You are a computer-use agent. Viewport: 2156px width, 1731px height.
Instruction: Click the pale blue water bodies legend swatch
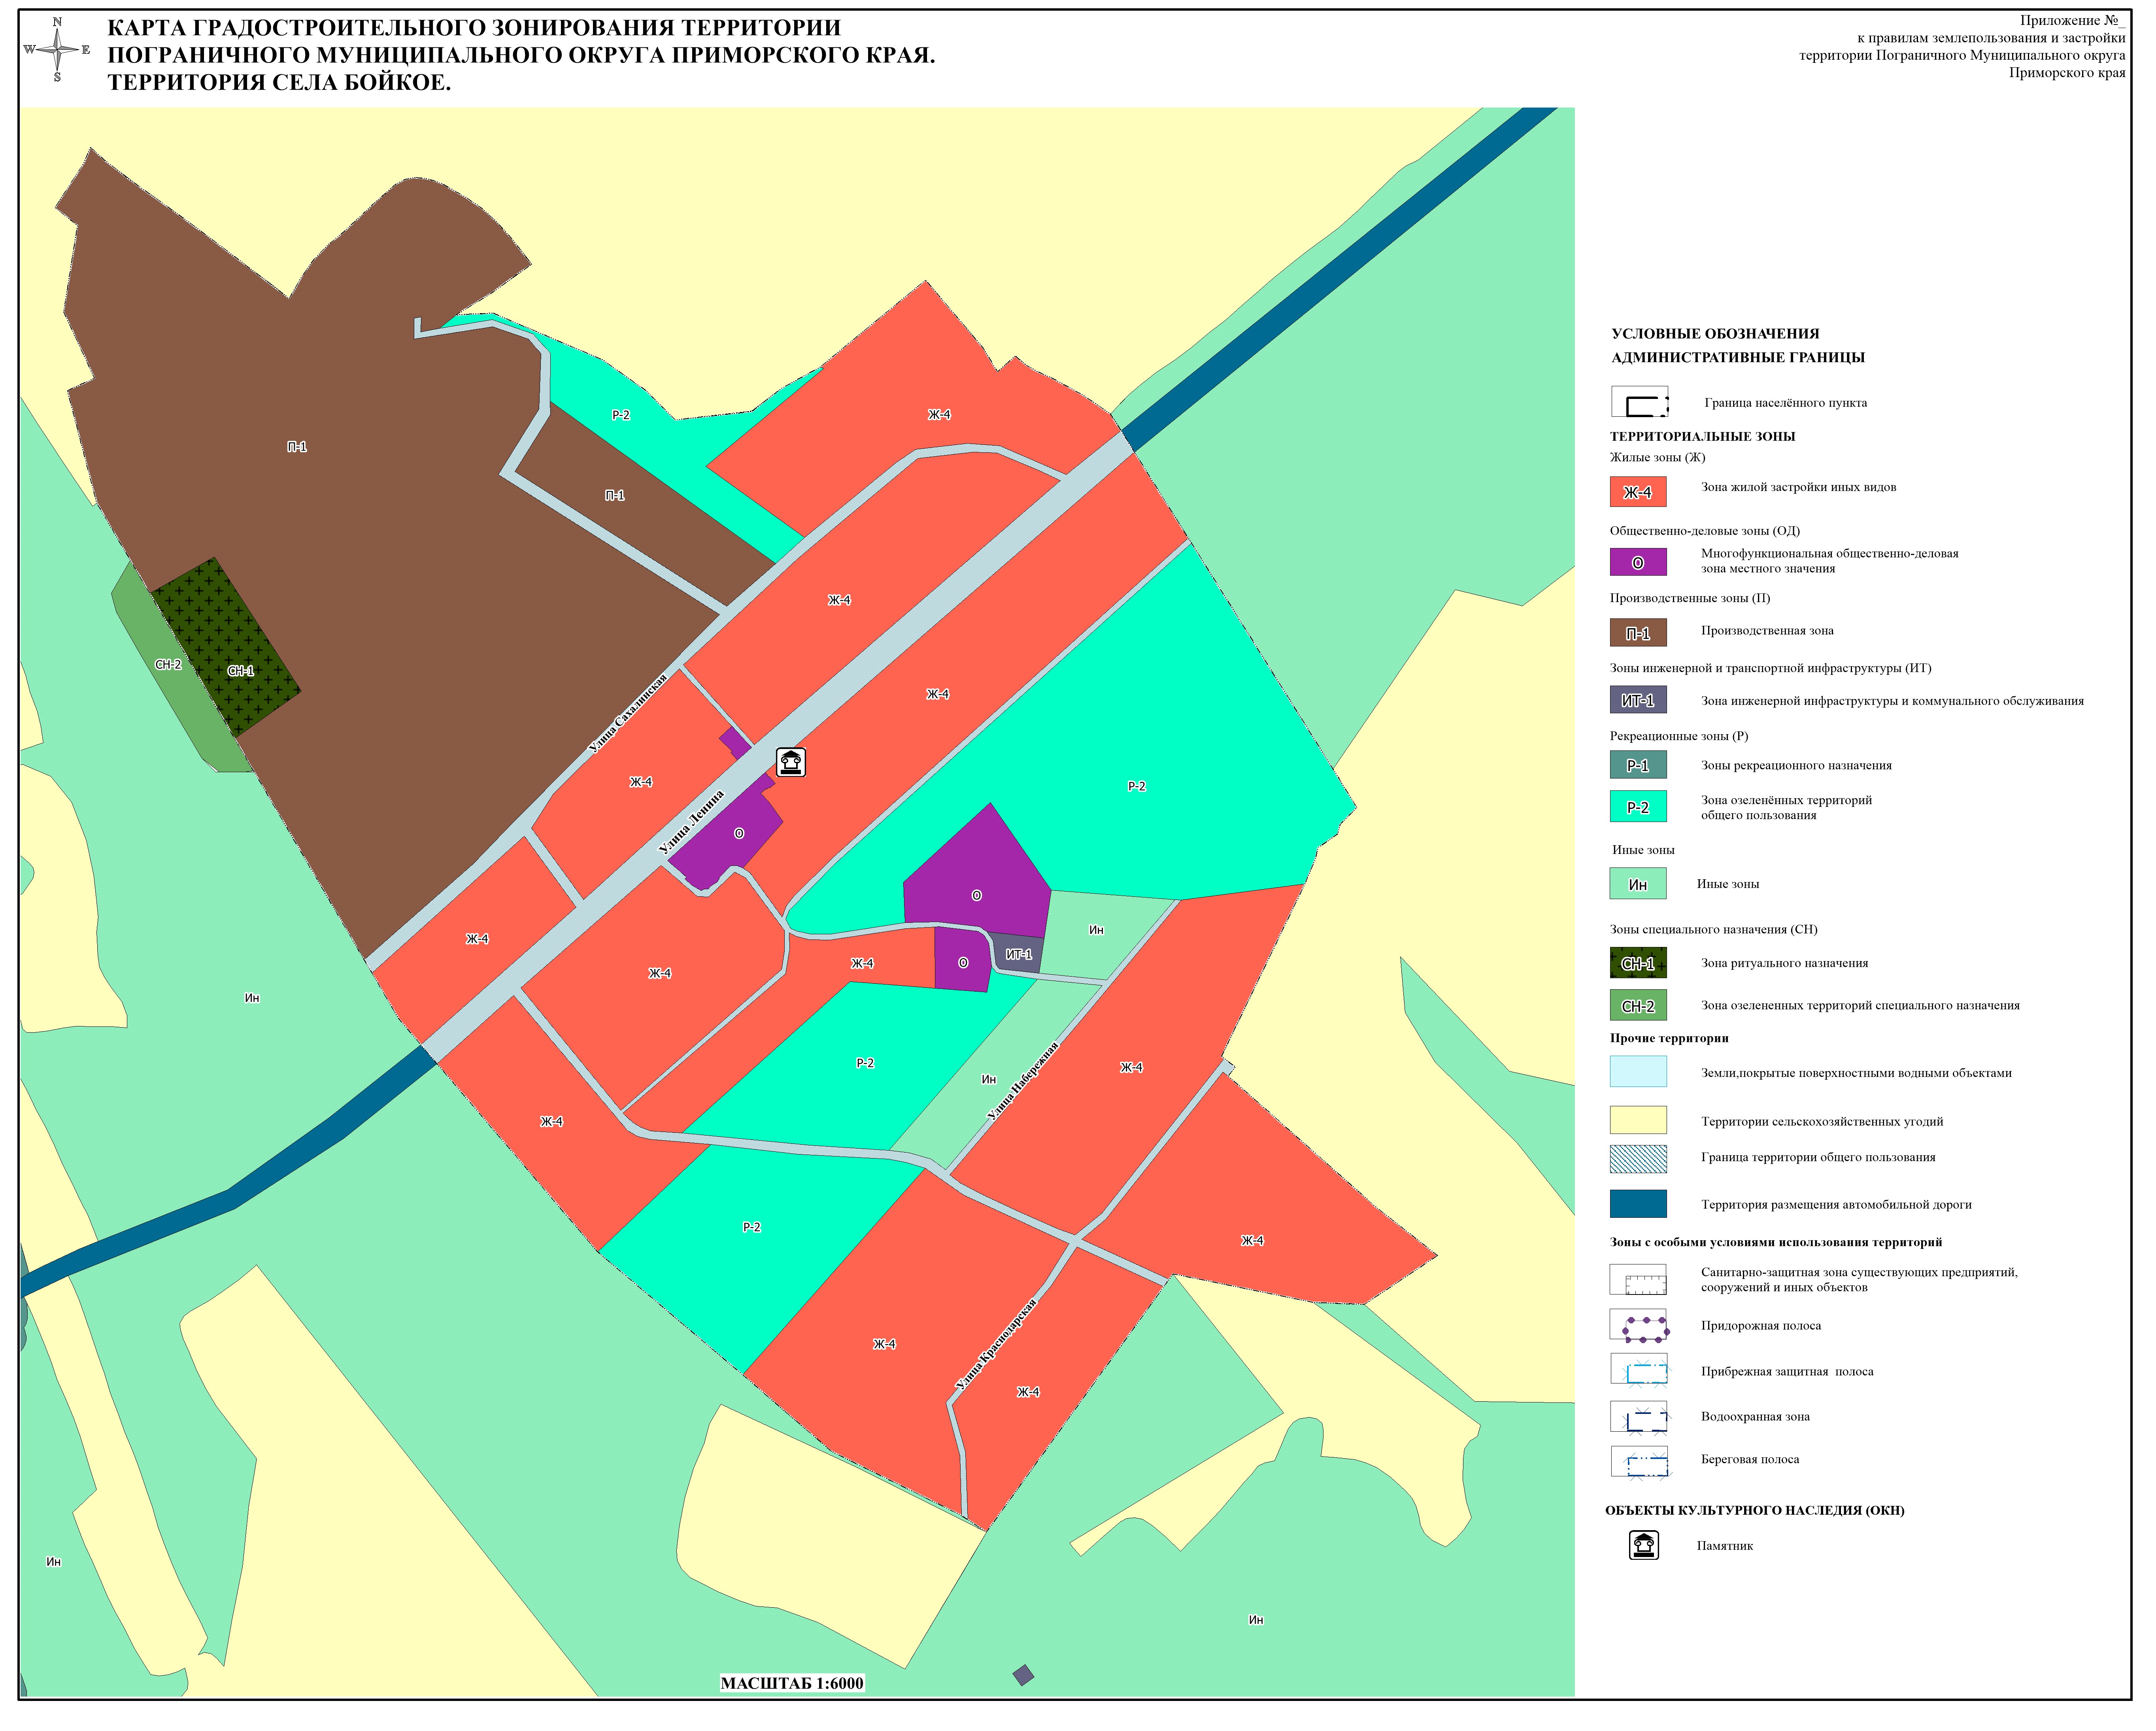click(1638, 1071)
